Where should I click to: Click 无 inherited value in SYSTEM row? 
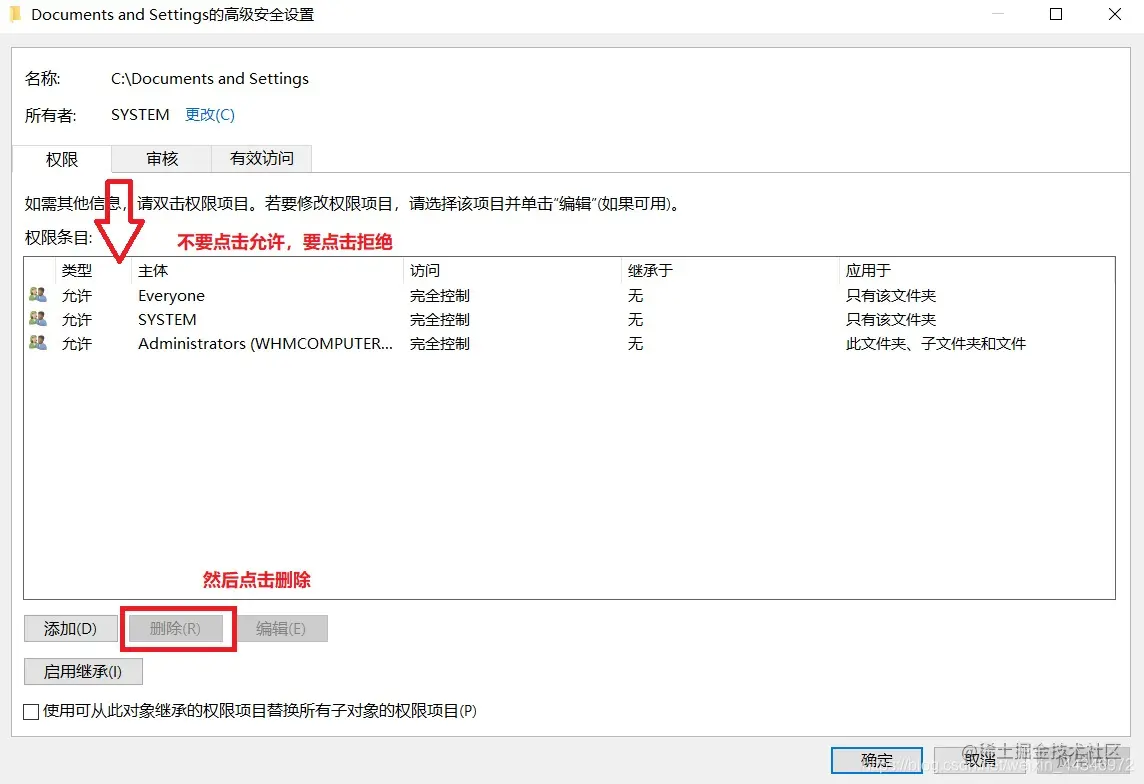pyautogui.click(x=635, y=319)
